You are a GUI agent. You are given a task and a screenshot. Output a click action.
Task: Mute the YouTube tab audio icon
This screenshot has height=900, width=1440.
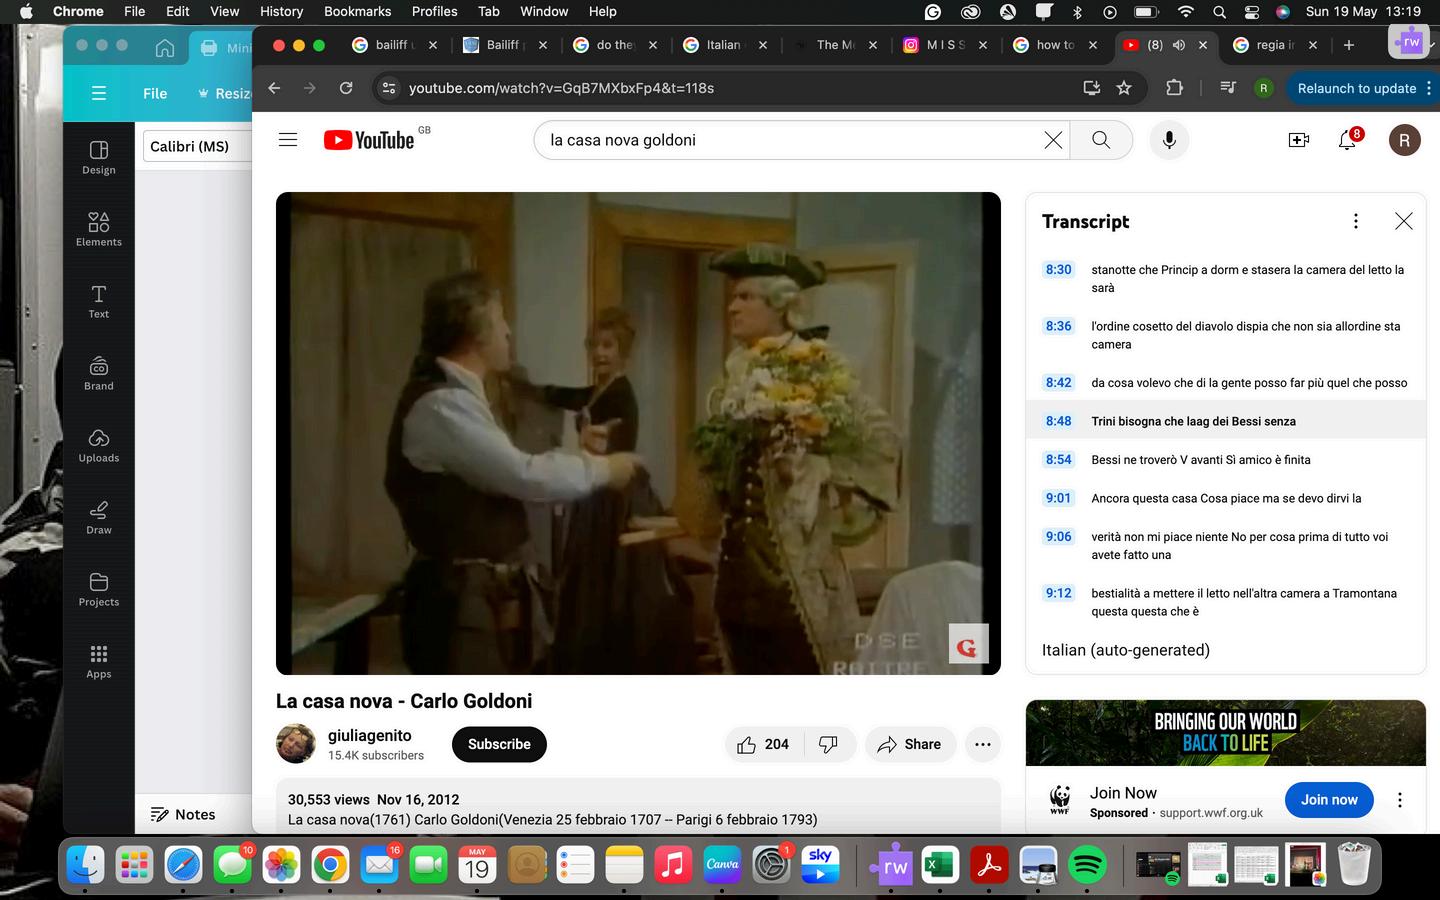(x=1179, y=45)
